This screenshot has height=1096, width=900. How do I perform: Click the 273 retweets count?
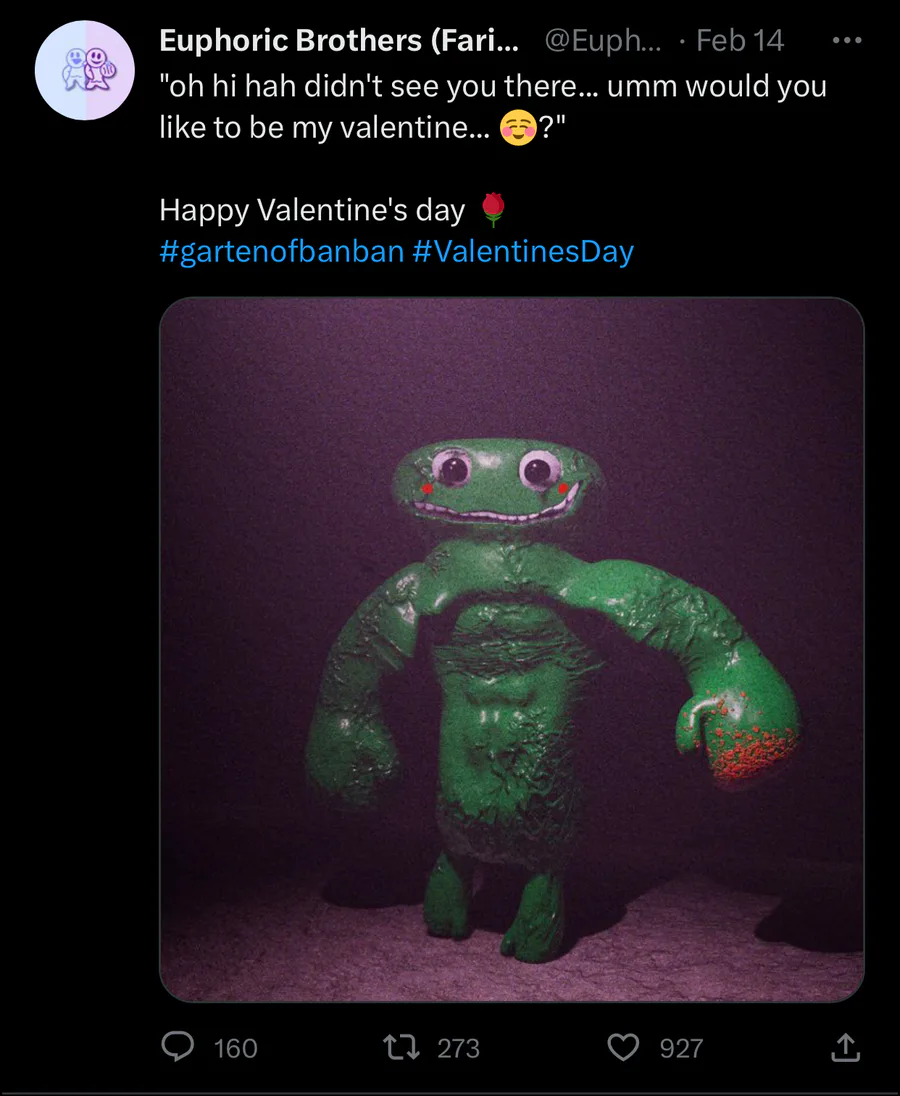point(459,1048)
